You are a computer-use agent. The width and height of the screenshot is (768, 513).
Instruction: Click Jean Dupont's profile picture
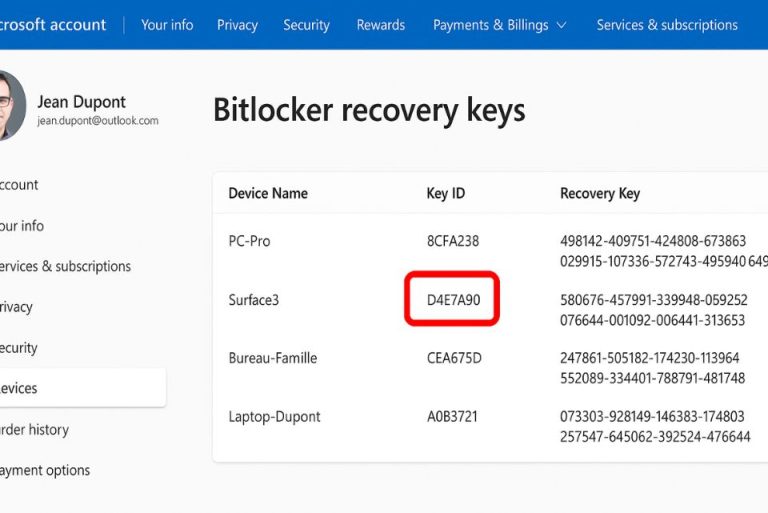click(12, 105)
